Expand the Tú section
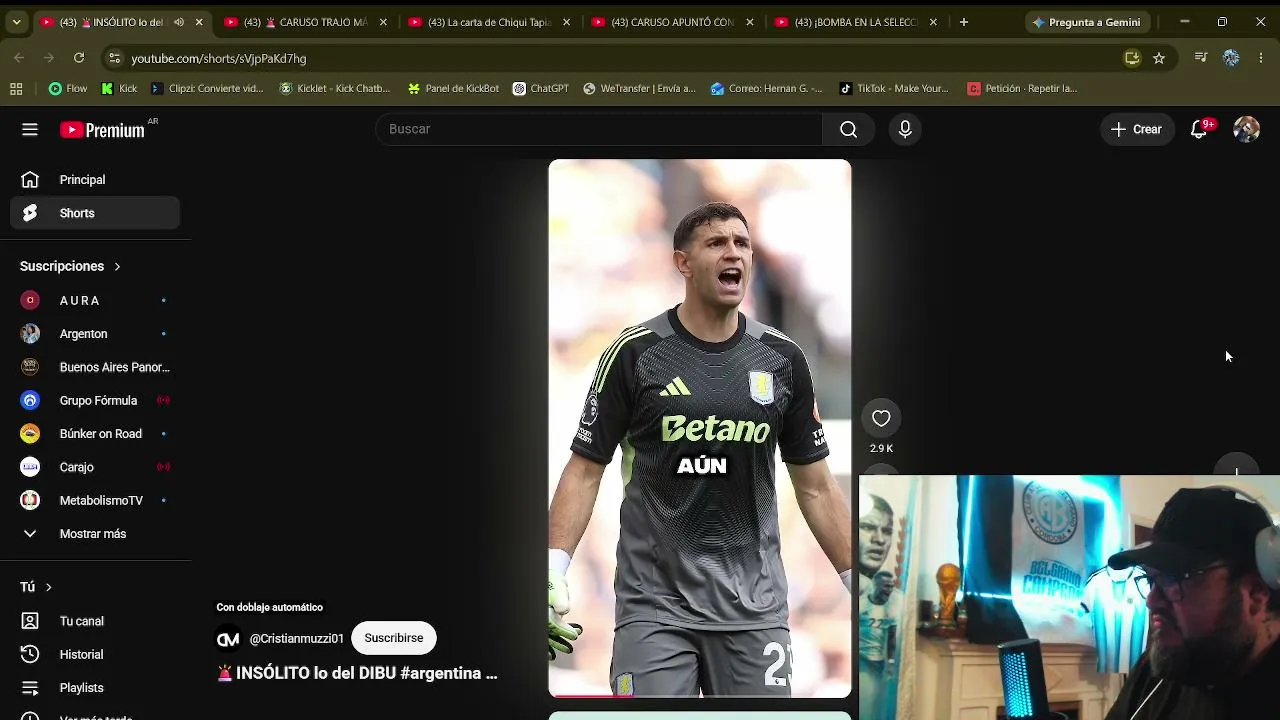Image resolution: width=1280 pixels, height=720 pixels. (x=36, y=587)
